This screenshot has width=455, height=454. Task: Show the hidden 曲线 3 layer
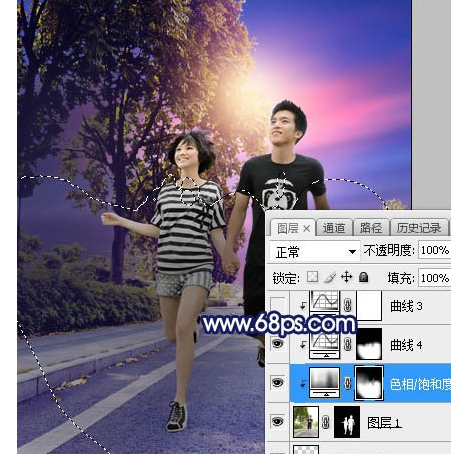click(278, 305)
